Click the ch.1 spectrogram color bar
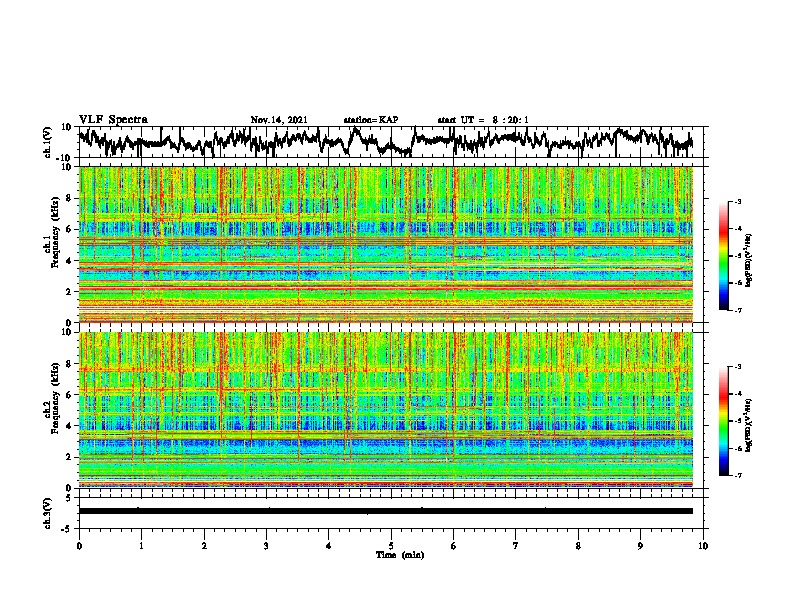 [x=723, y=256]
